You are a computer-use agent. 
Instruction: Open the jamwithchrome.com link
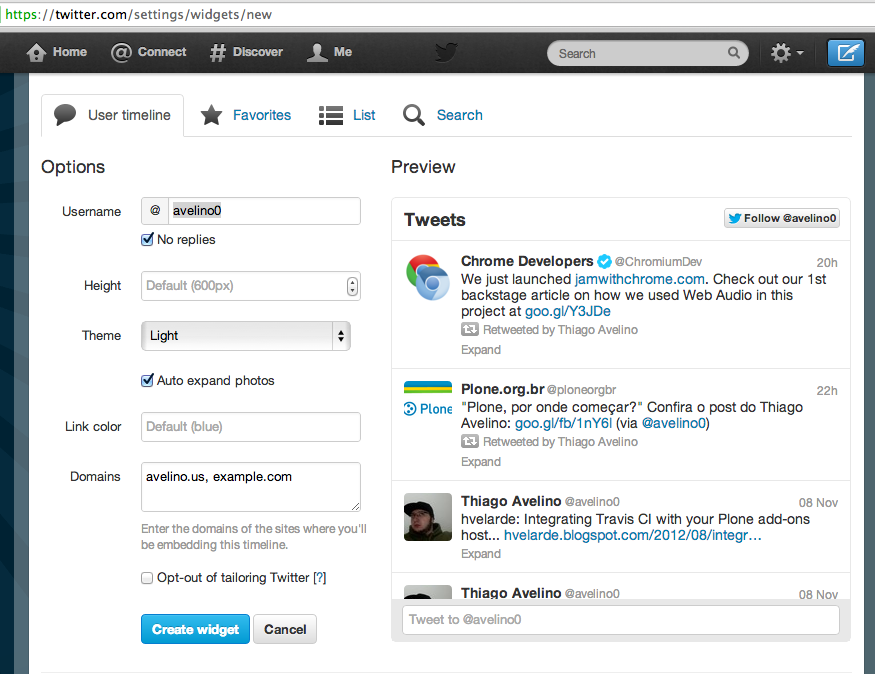640,279
